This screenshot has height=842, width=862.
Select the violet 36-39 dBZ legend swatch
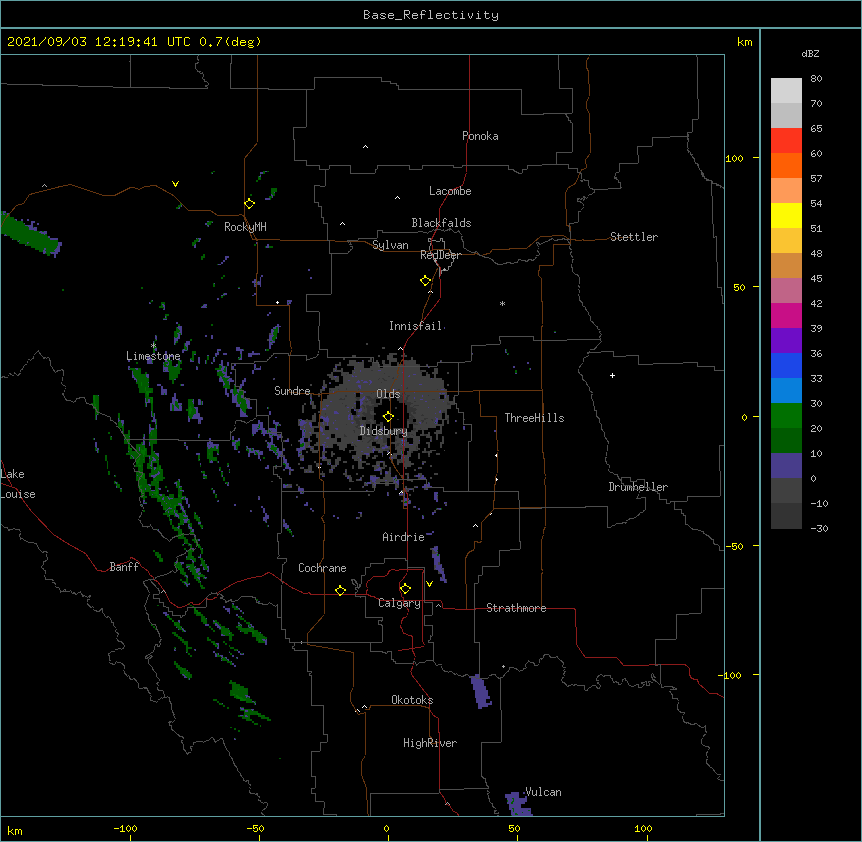click(x=786, y=341)
